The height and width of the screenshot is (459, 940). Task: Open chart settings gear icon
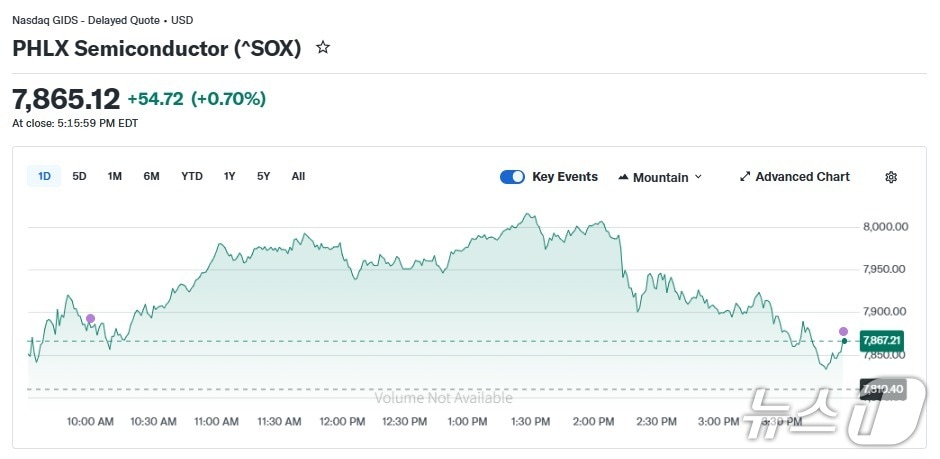(891, 177)
